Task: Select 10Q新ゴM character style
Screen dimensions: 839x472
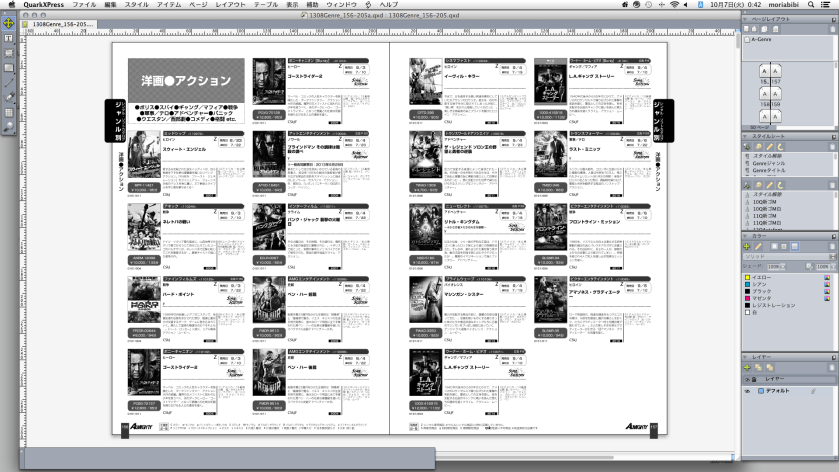Action: [767, 202]
